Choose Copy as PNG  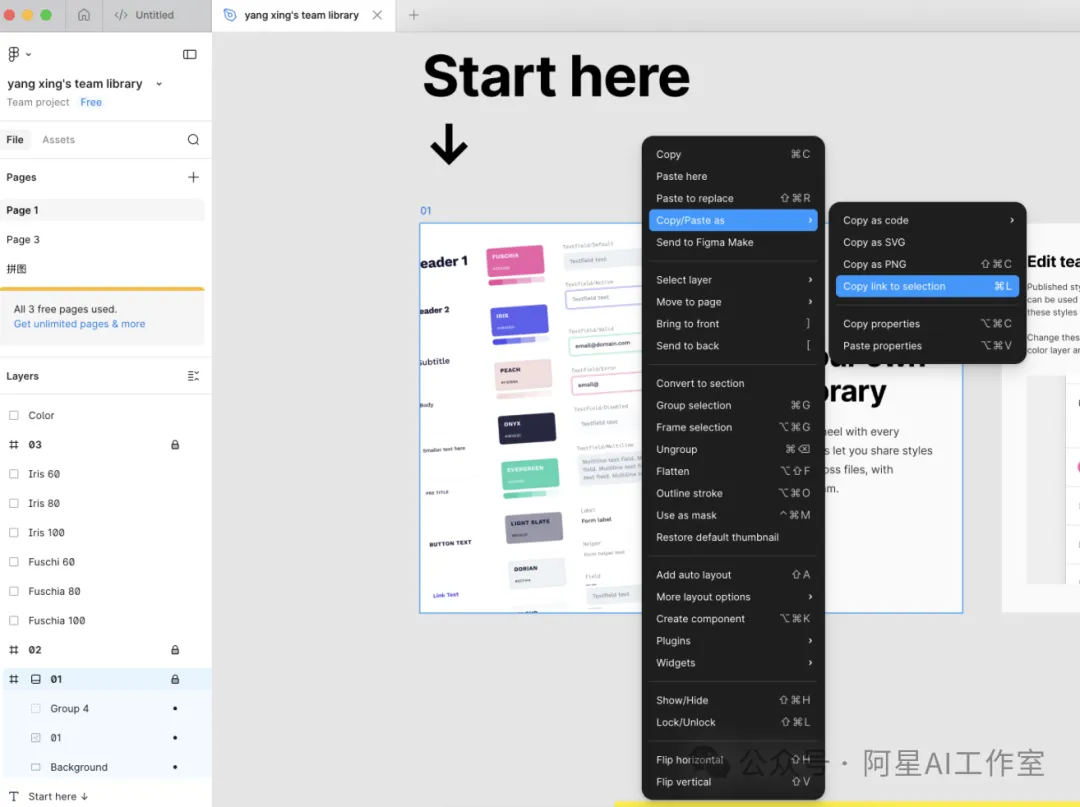click(927, 264)
